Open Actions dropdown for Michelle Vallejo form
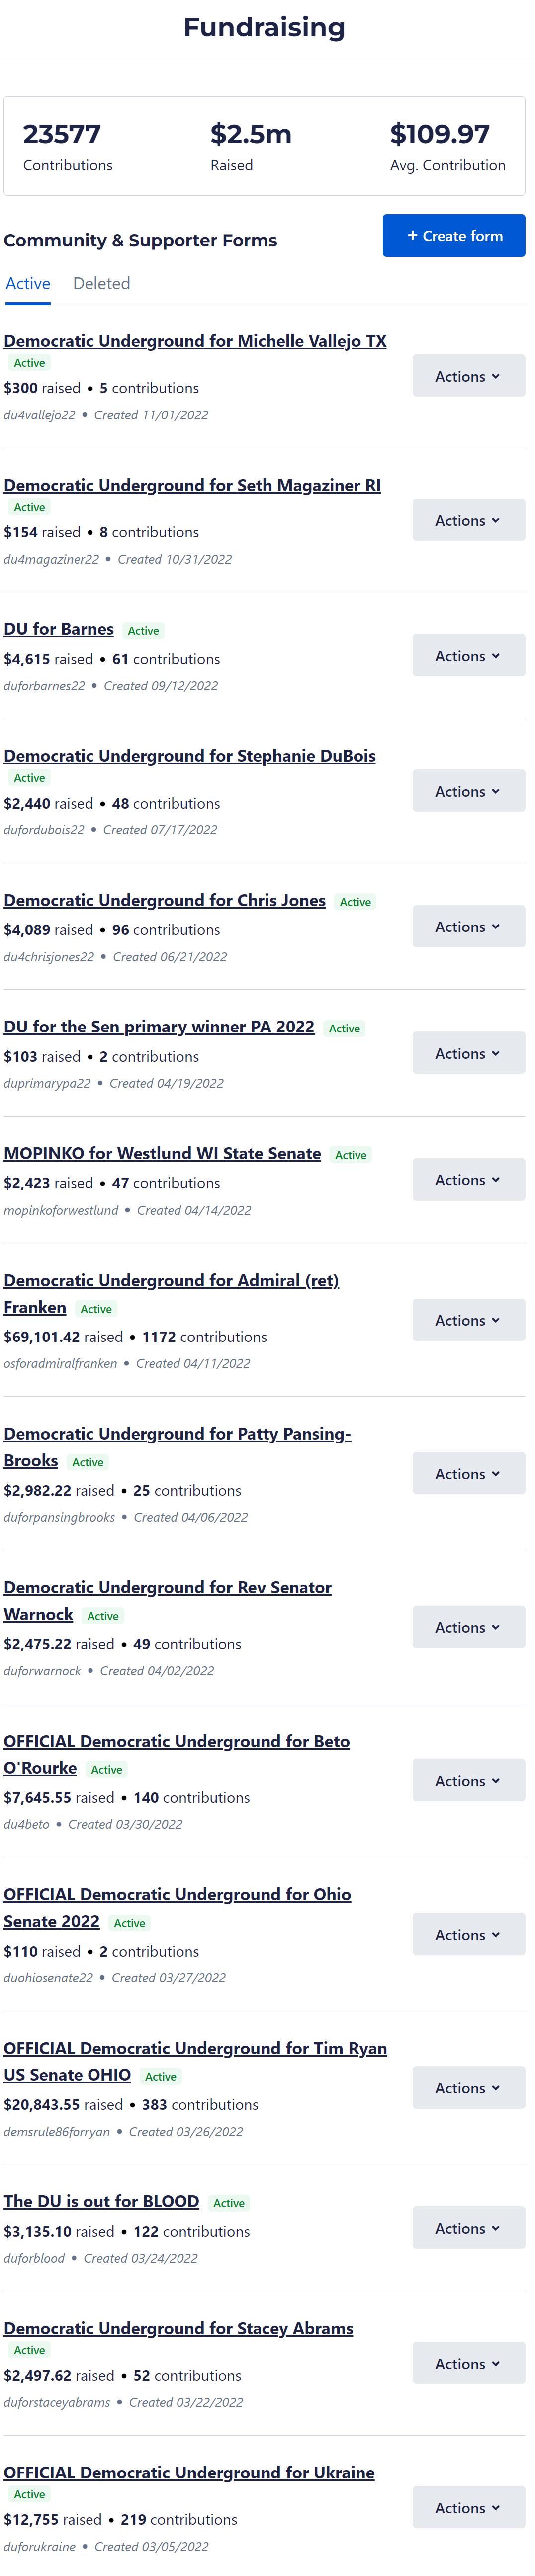Viewport: 535px width, 2576px height. click(468, 376)
